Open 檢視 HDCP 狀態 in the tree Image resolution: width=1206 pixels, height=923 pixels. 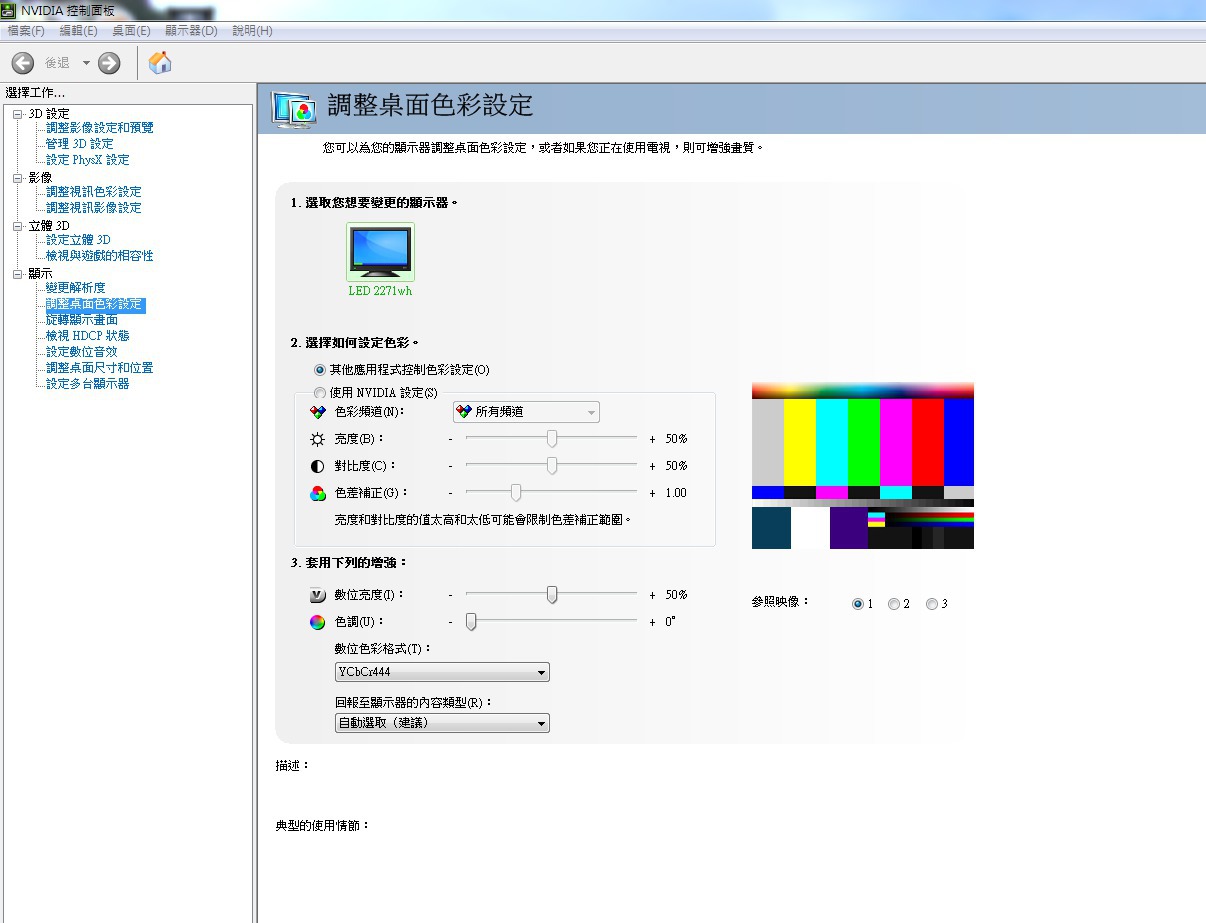click(88, 336)
